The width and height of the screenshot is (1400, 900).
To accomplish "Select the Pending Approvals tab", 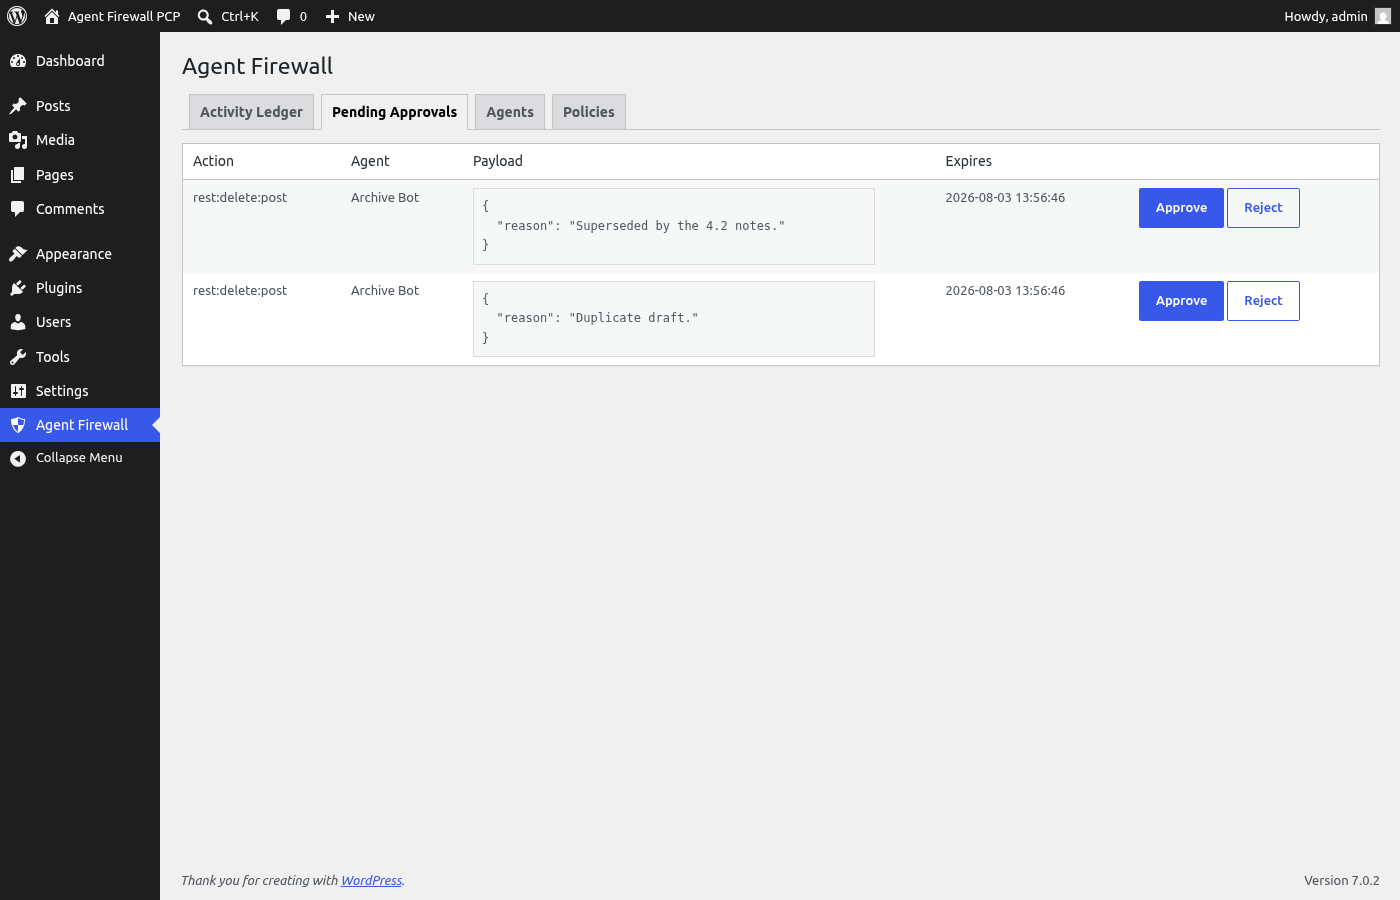I will click(x=394, y=112).
